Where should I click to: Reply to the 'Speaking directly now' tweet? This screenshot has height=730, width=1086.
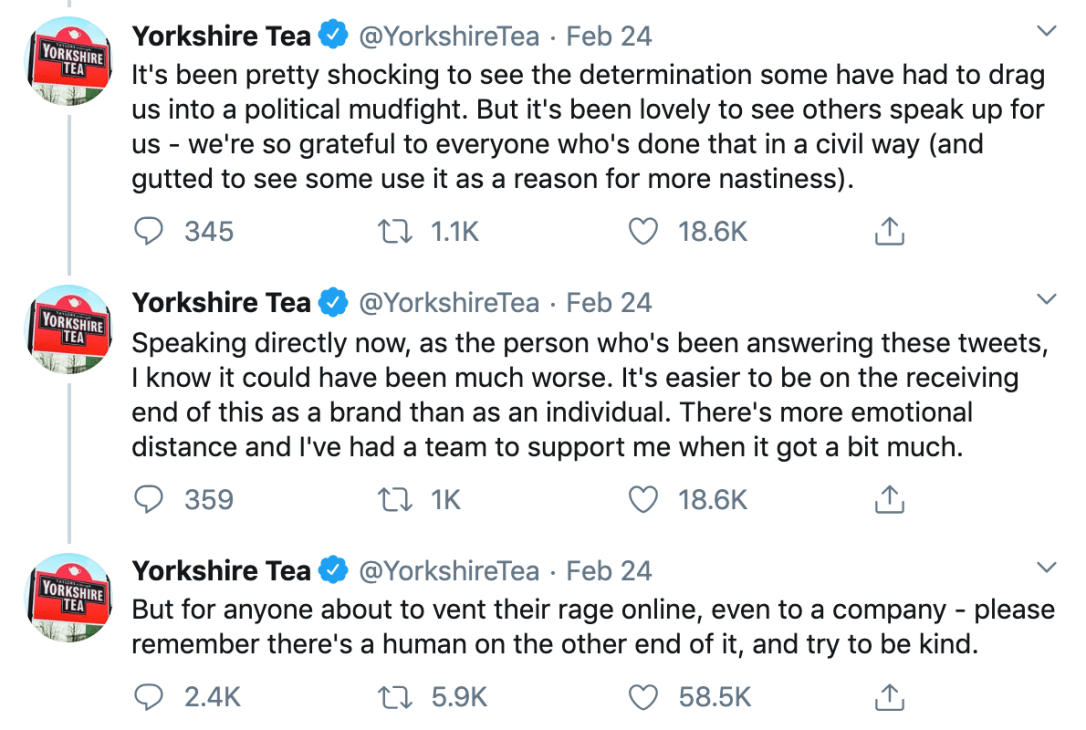click(149, 499)
